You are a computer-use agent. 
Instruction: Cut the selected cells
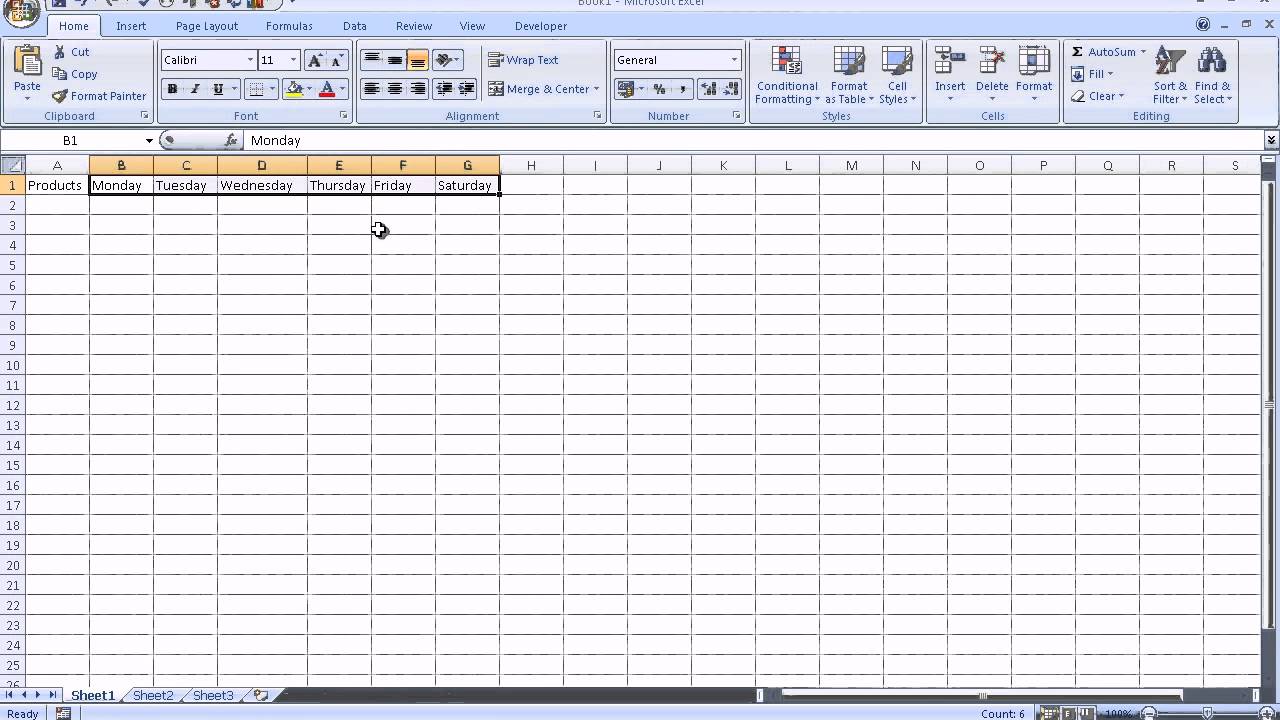click(x=71, y=52)
